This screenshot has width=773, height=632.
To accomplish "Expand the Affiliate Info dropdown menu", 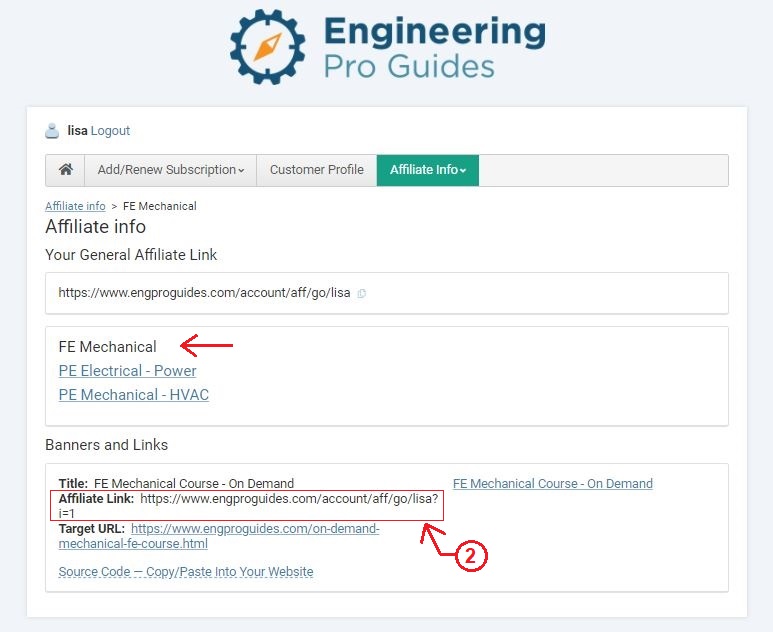I will (x=428, y=170).
